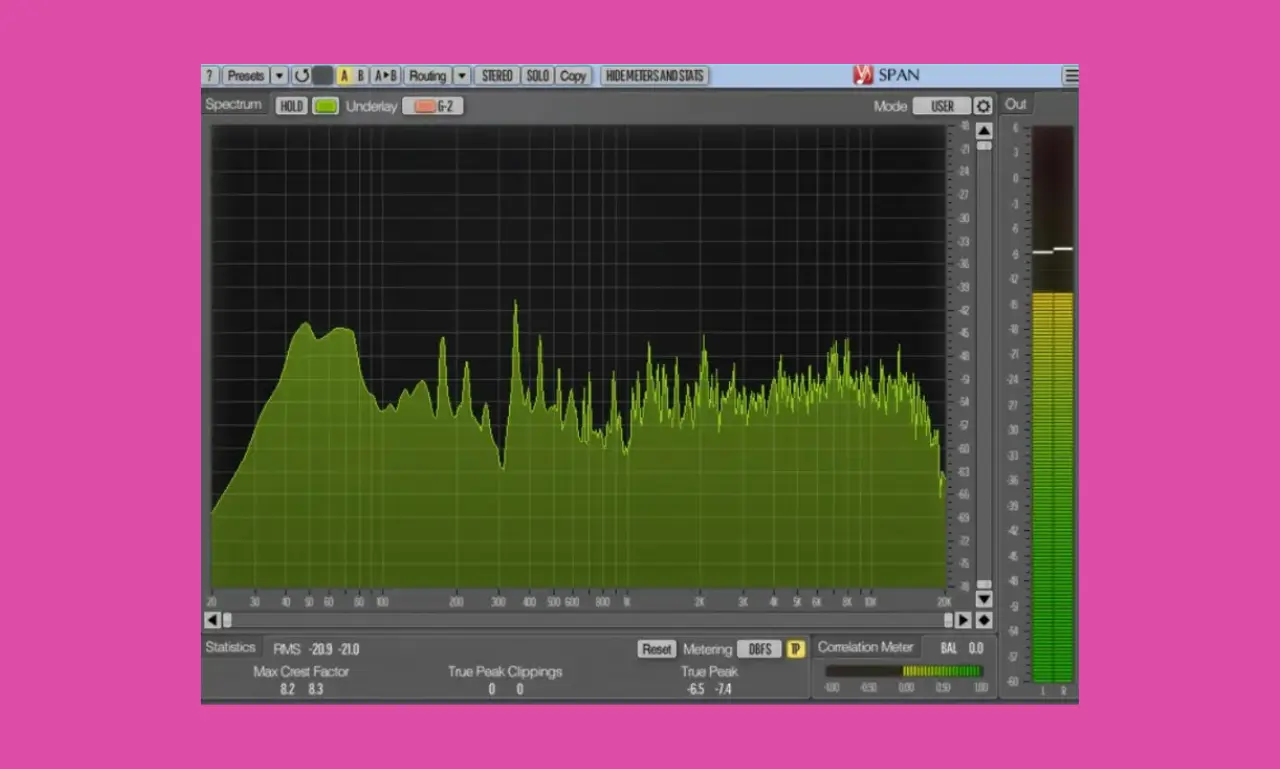The height and width of the screenshot is (769, 1280).
Task: Click the correlation meter bar
Action: (x=905, y=672)
